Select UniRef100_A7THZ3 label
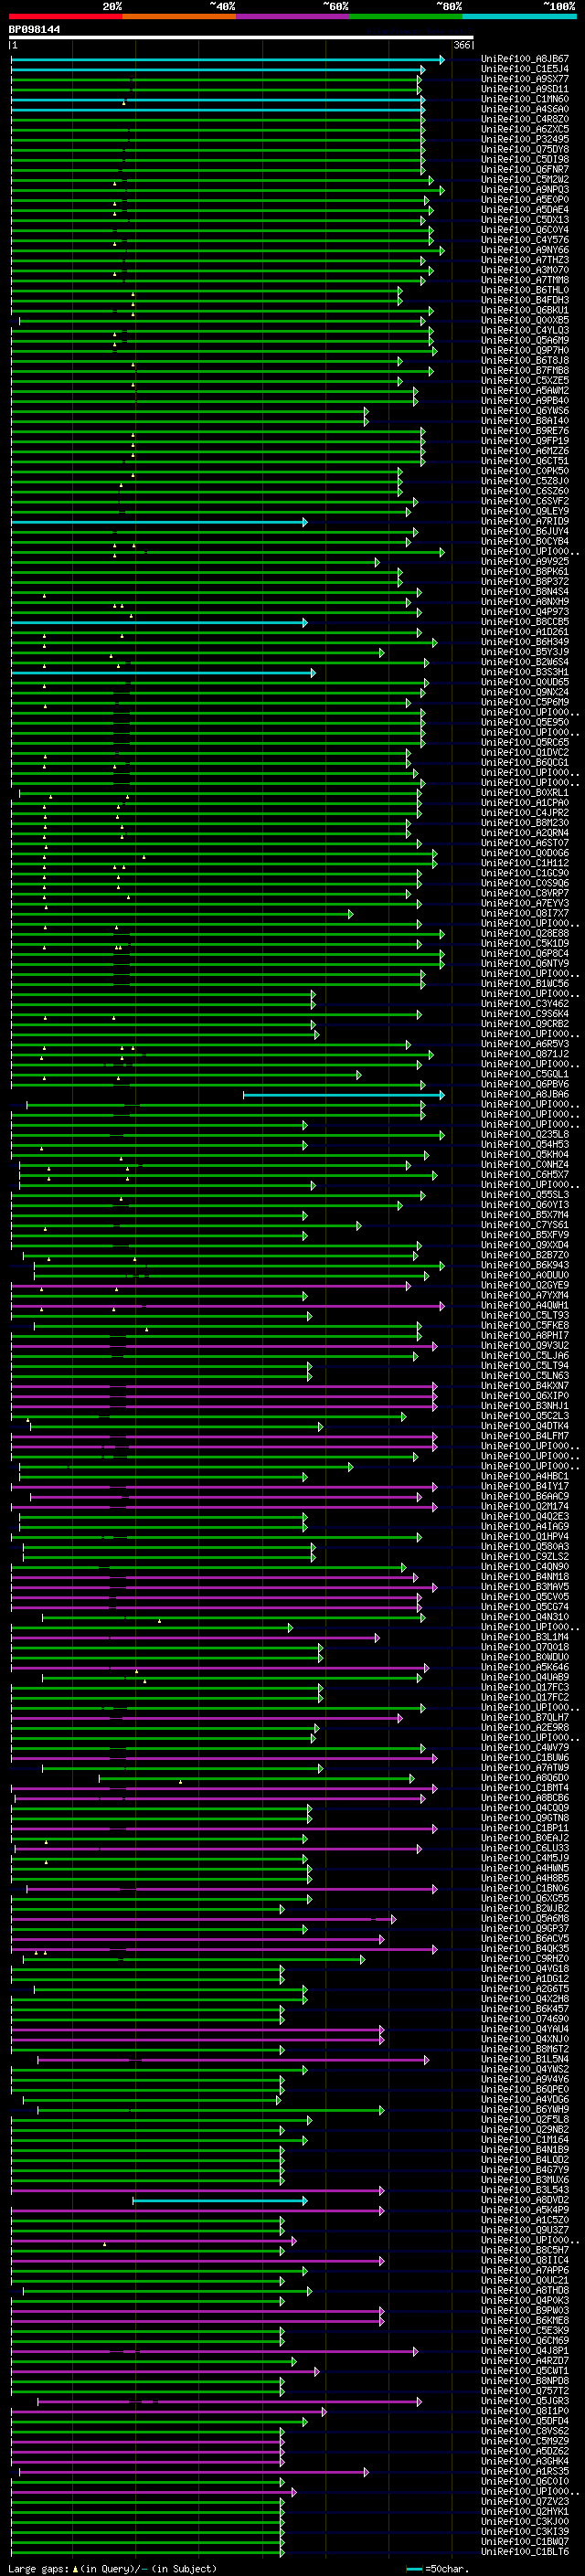585x2576 pixels. tap(525, 260)
